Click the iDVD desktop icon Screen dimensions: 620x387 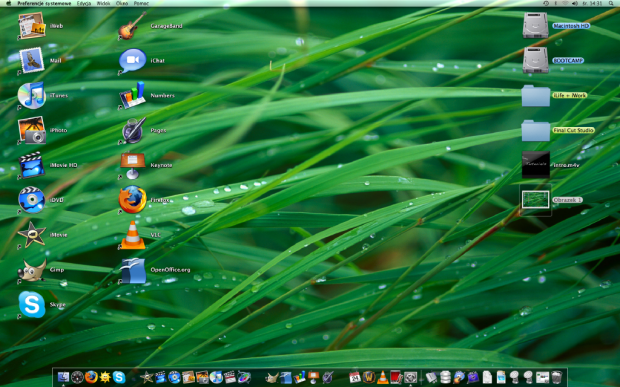(32, 200)
